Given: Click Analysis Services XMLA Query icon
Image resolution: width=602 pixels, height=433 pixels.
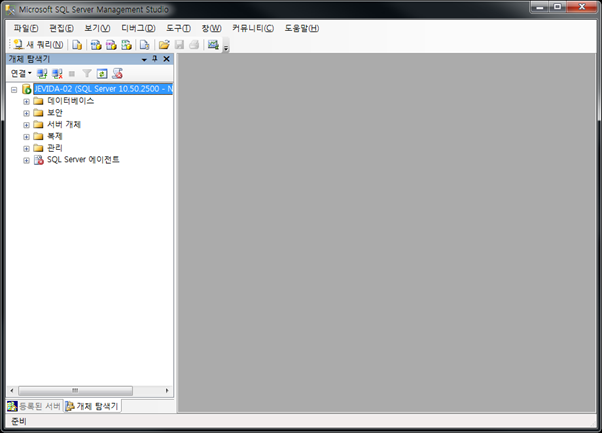Looking at the screenshot, I should pyautogui.click(x=126, y=45).
